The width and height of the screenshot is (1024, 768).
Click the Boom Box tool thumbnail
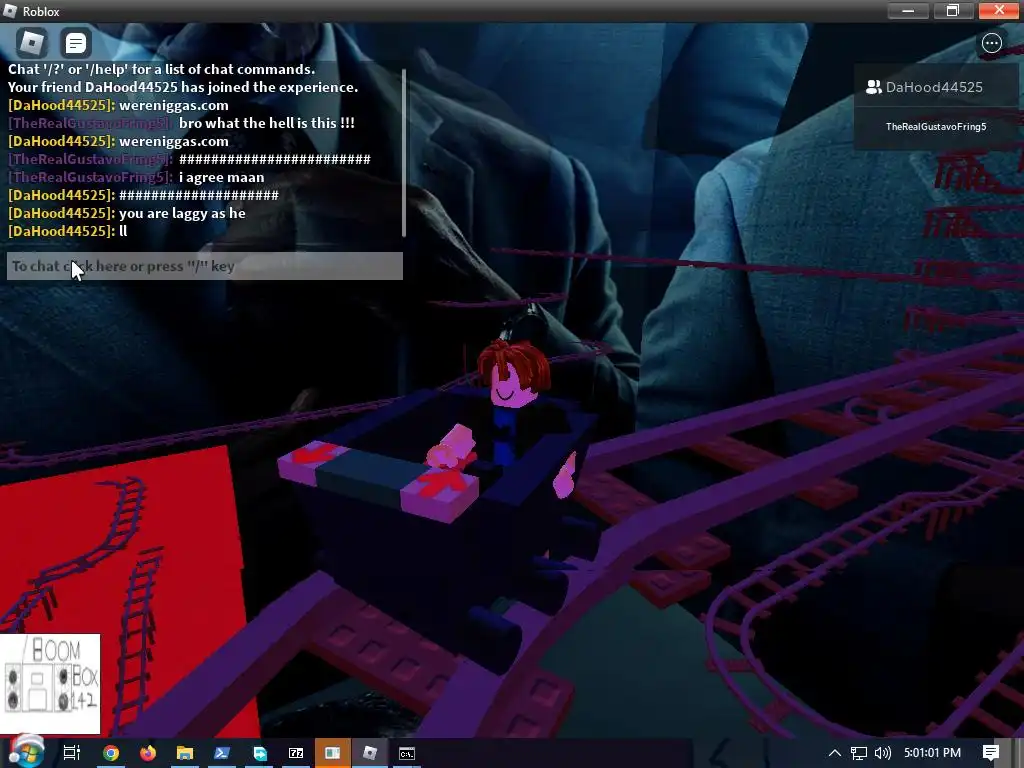[x=50, y=683]
